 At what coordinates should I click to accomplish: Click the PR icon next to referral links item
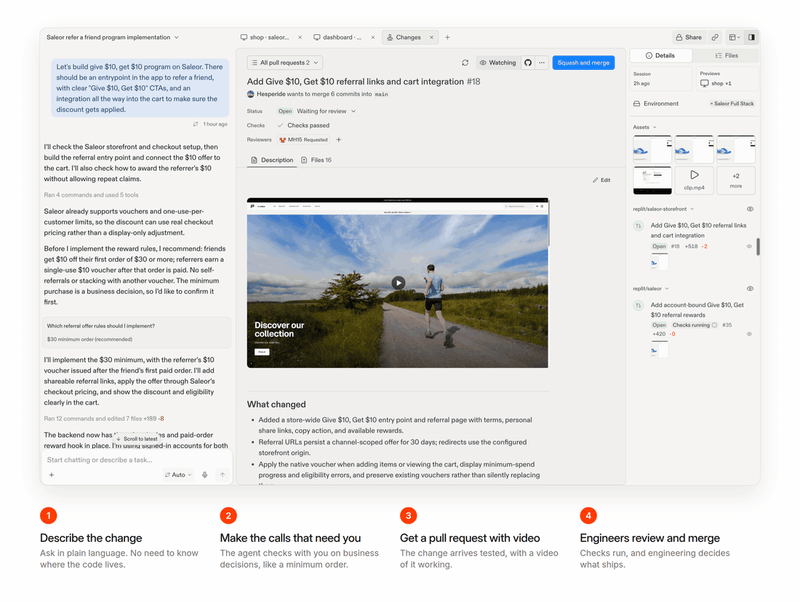[638, 225]
